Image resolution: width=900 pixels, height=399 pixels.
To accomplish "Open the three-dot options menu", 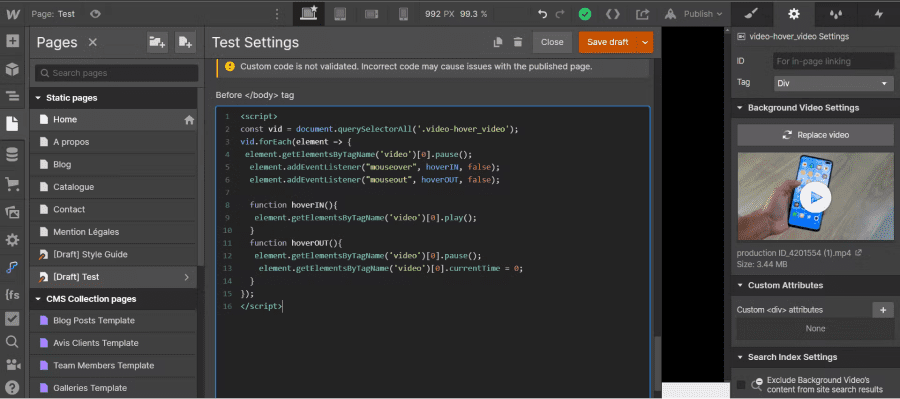I will pyautogui.click(x=278, y=14).
